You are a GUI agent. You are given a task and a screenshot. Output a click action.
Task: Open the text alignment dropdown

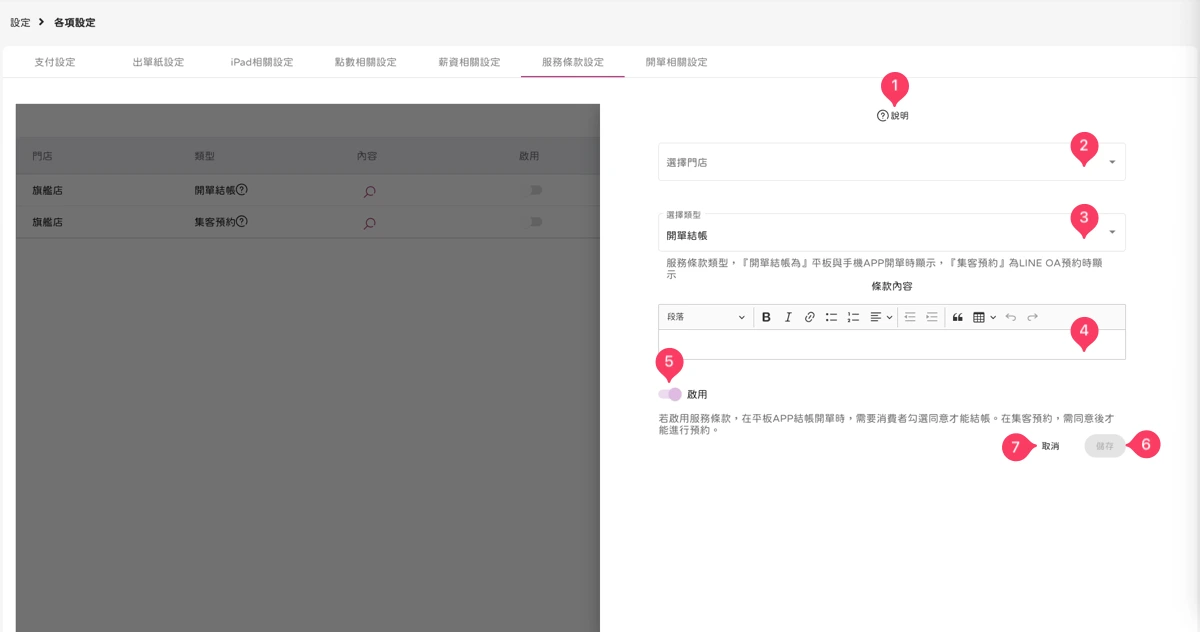point(881,317)
